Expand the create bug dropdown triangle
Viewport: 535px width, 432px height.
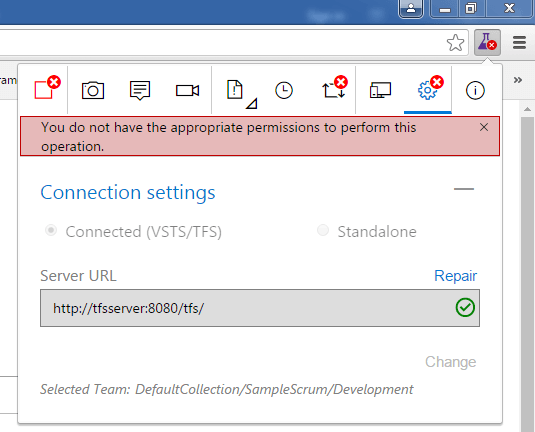point(252,104)
